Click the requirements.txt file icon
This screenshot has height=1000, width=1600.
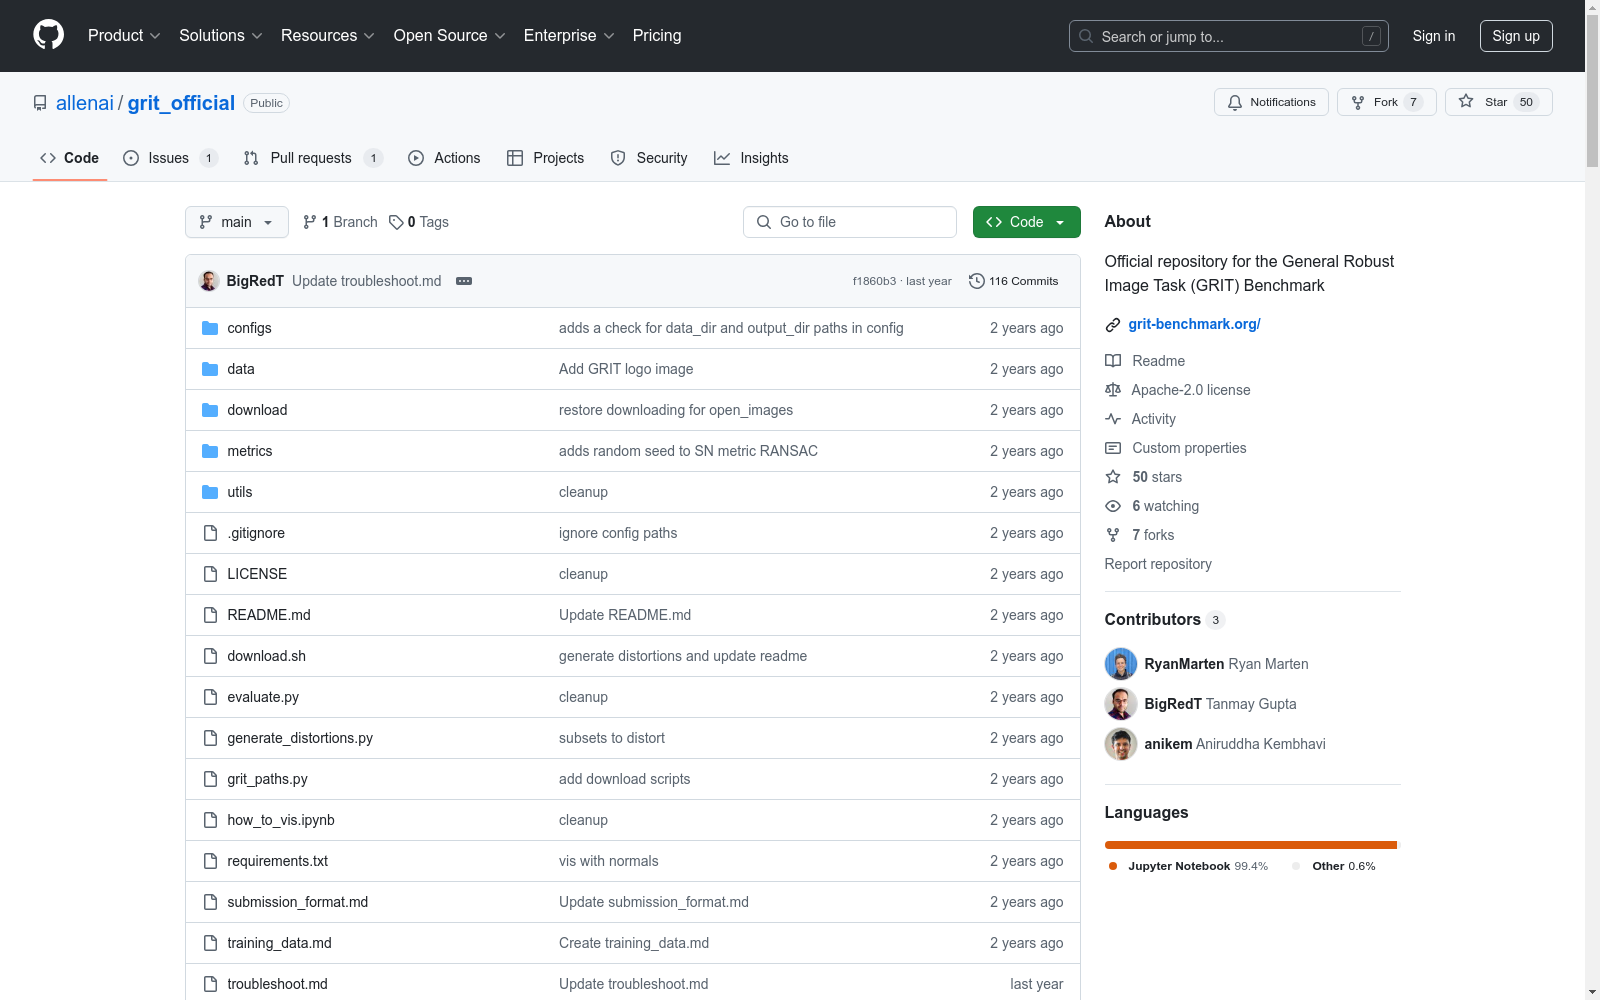point(210,861)
